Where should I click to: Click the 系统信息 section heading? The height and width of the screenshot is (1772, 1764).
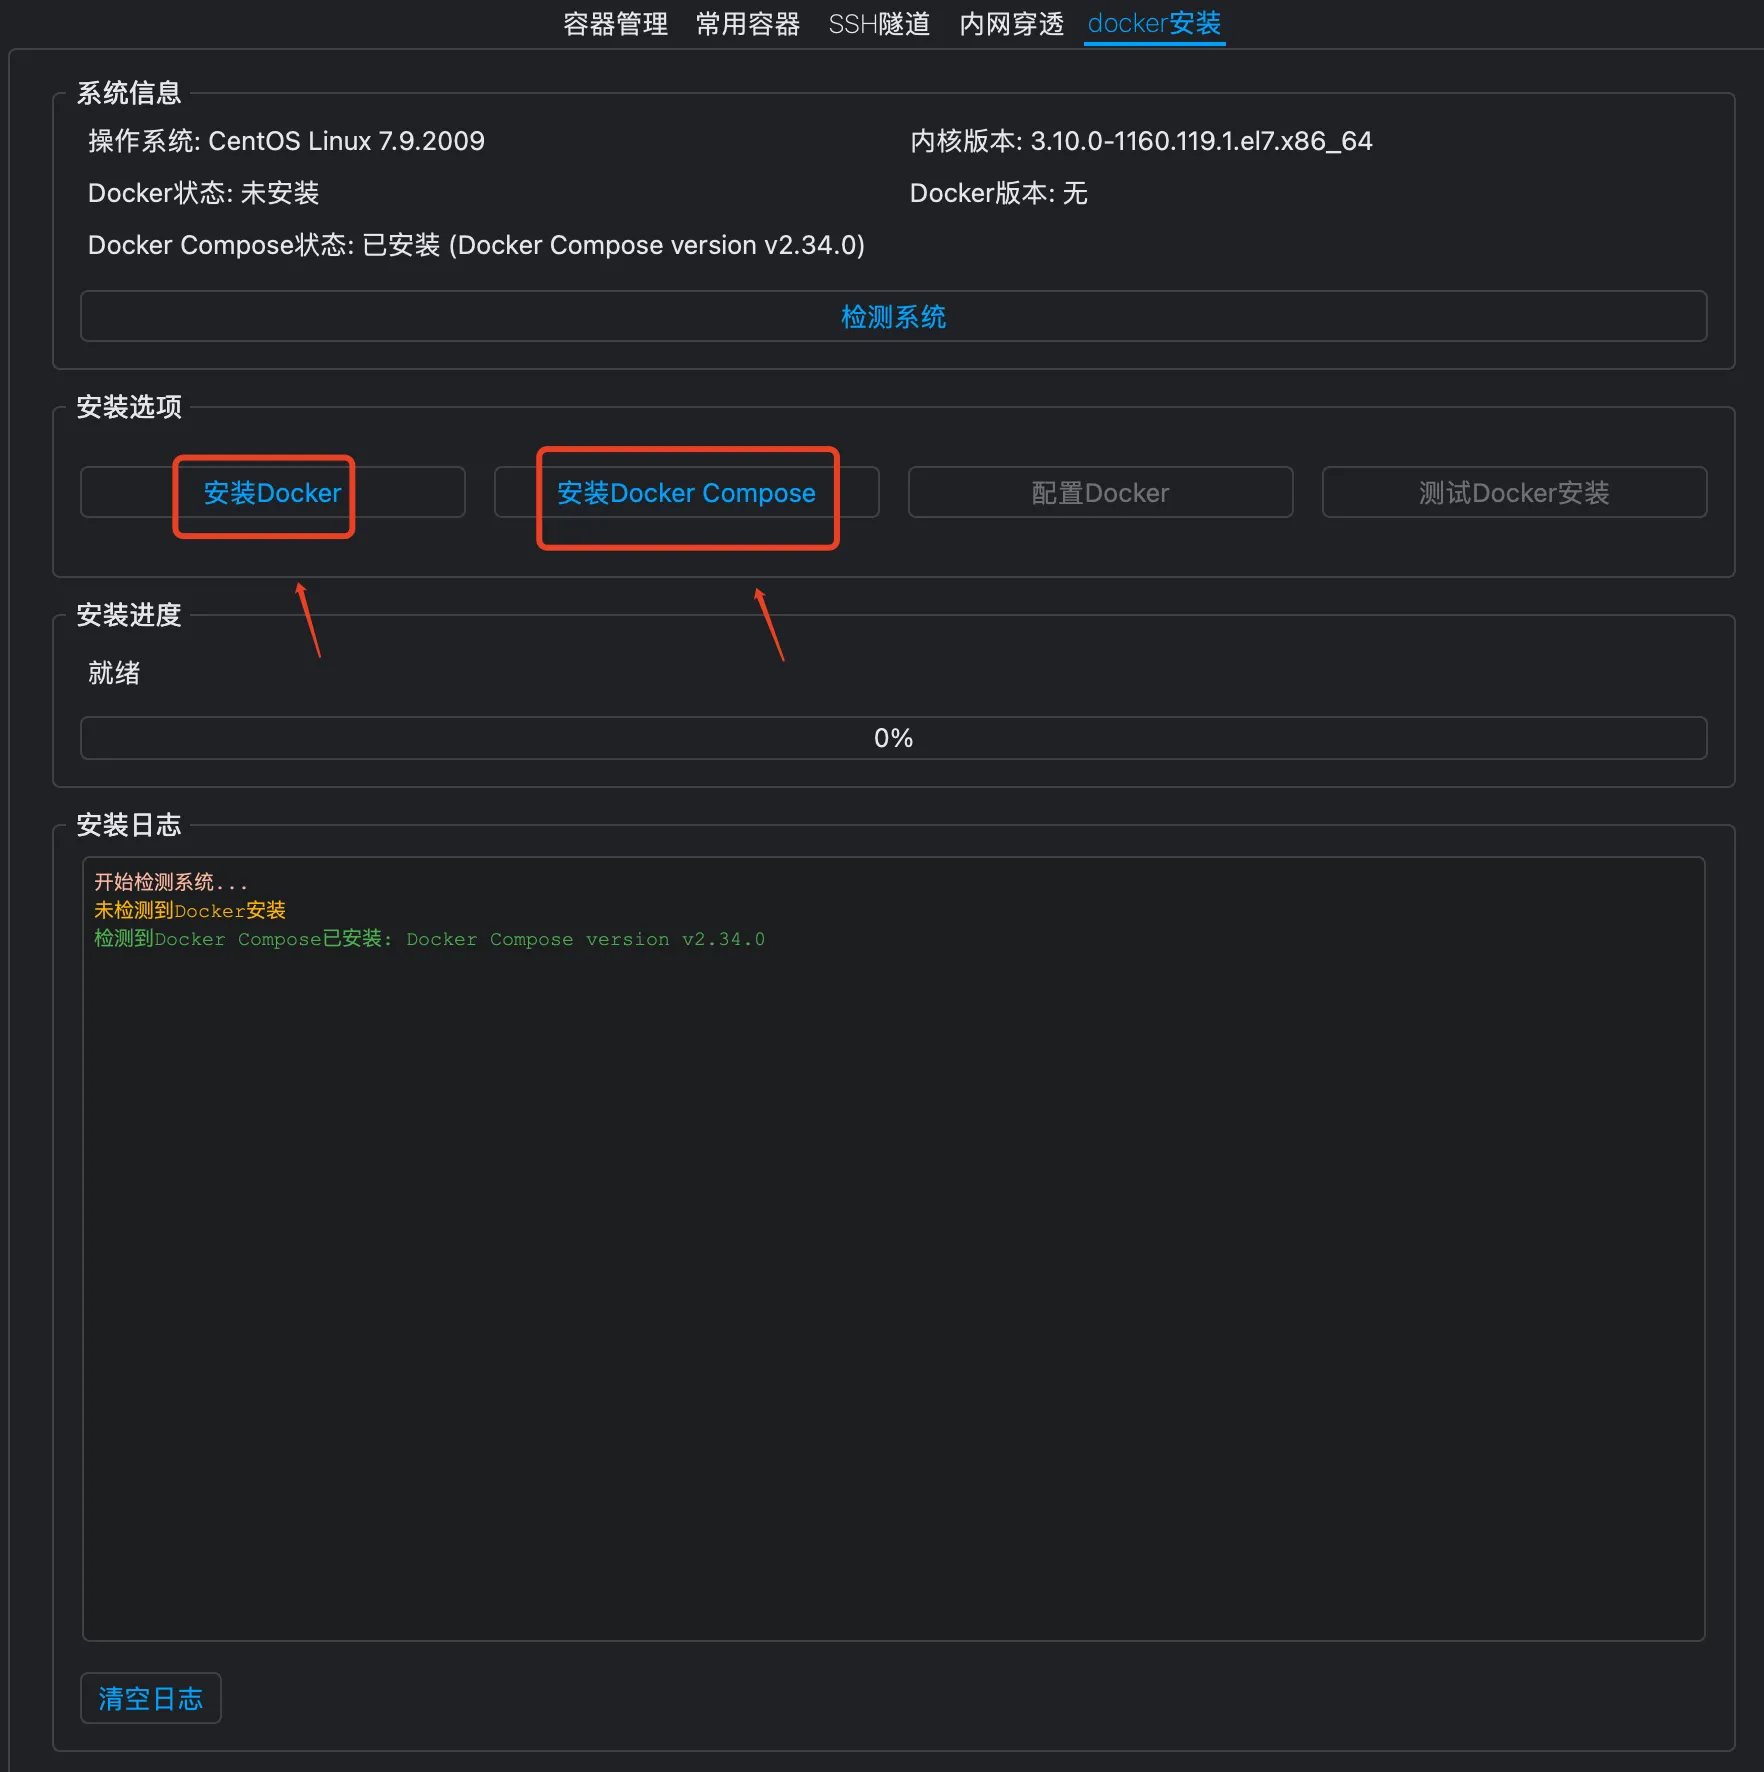[x=129, y=93]
